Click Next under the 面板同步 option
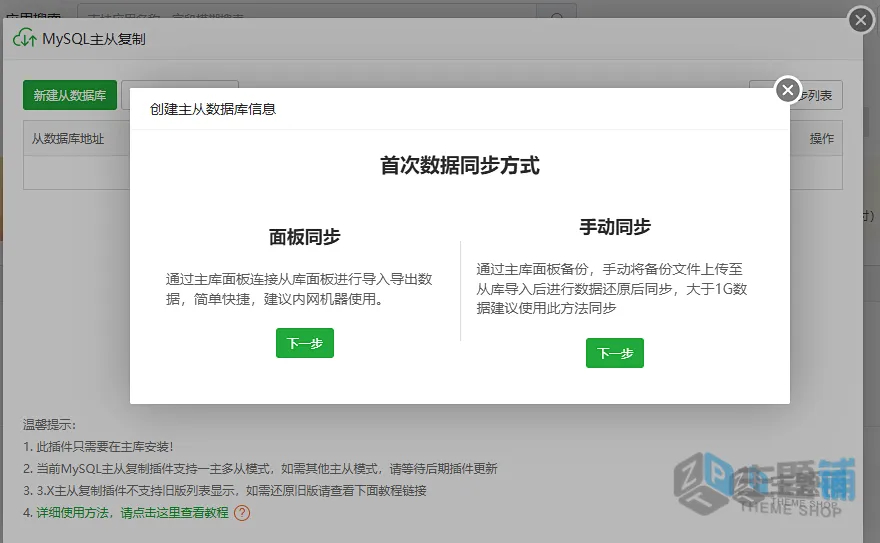Viewport: 880px width, 543px height. pyautogui.click(x=305, y=343)
